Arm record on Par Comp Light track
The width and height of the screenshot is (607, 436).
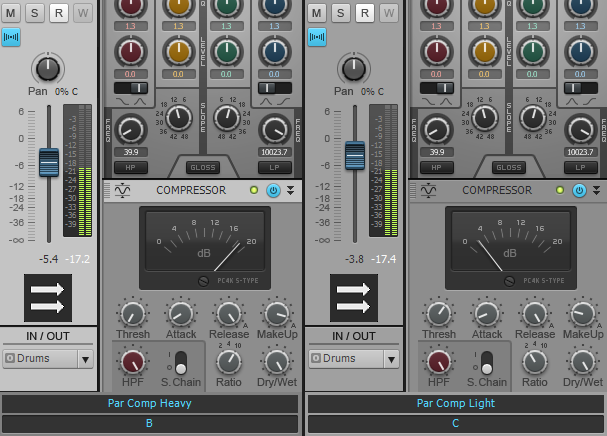(365, 13)
